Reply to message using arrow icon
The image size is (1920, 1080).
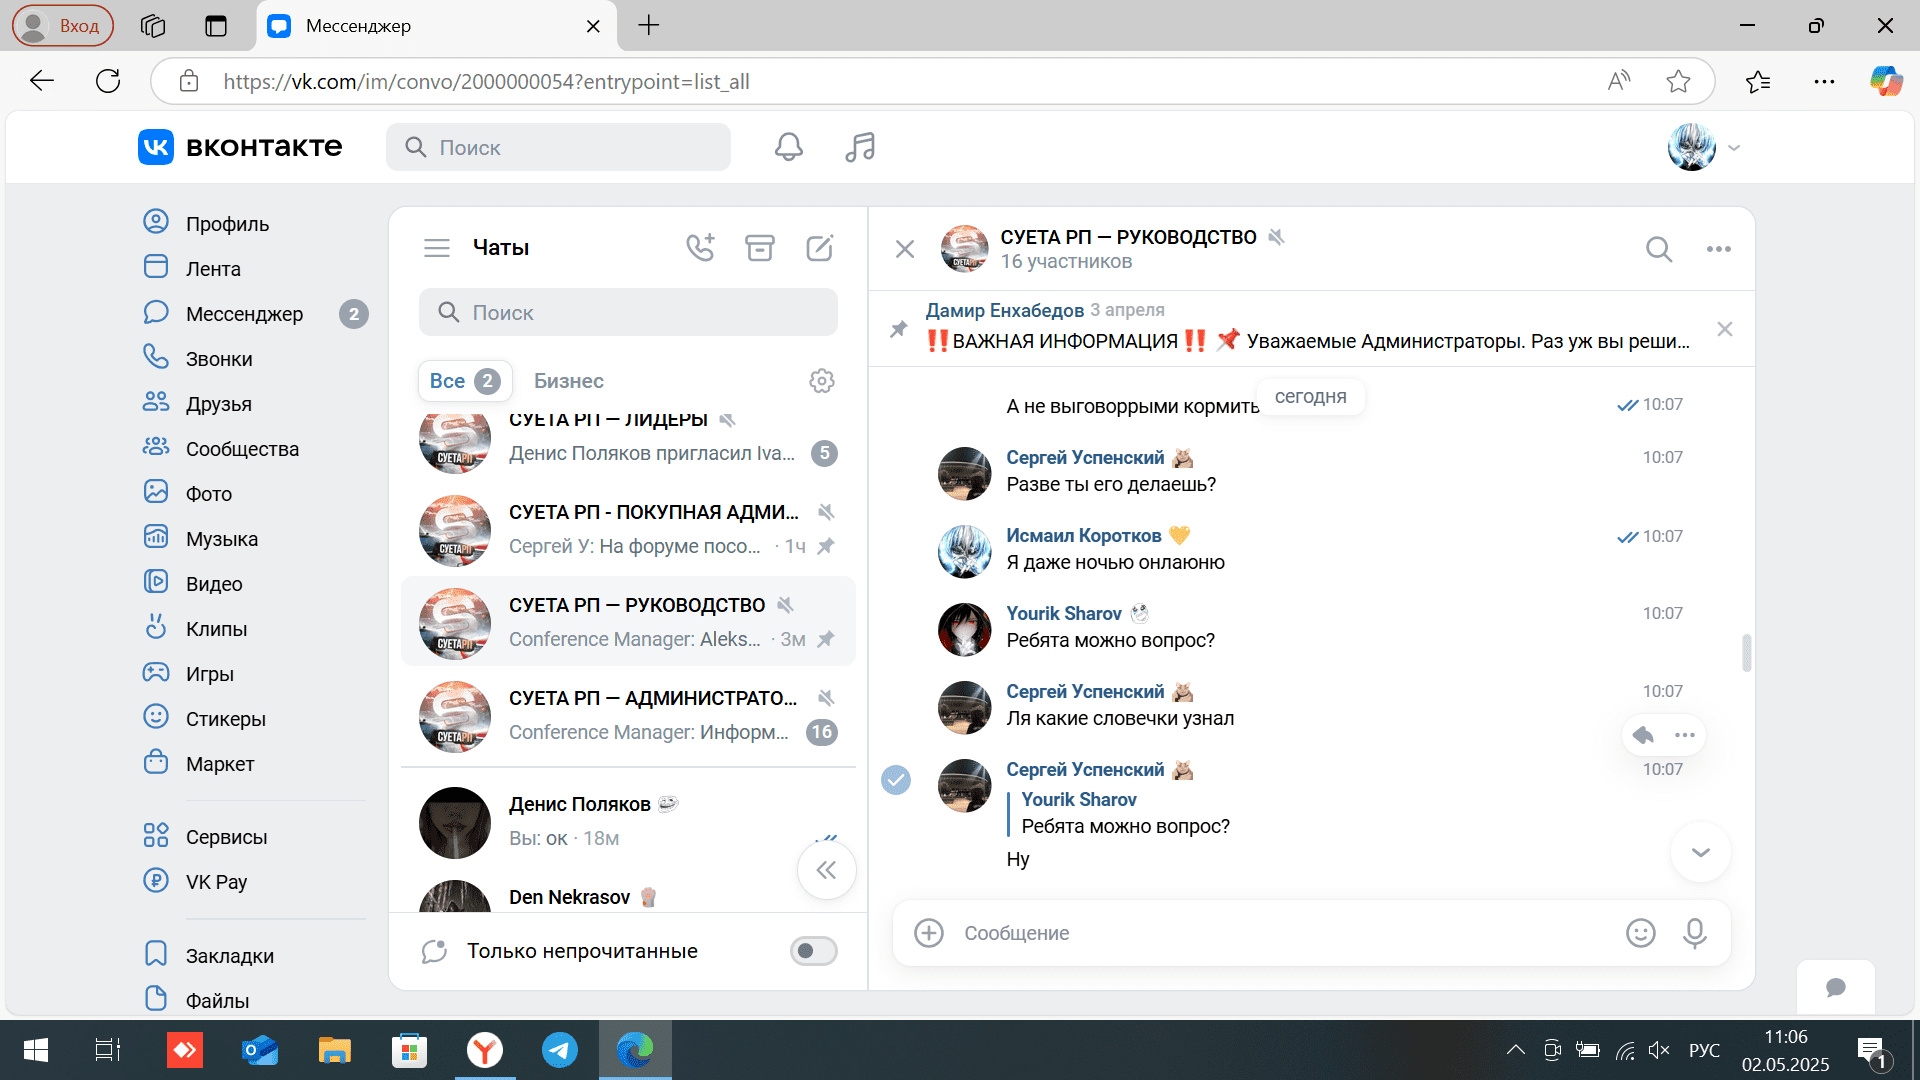1643,735
